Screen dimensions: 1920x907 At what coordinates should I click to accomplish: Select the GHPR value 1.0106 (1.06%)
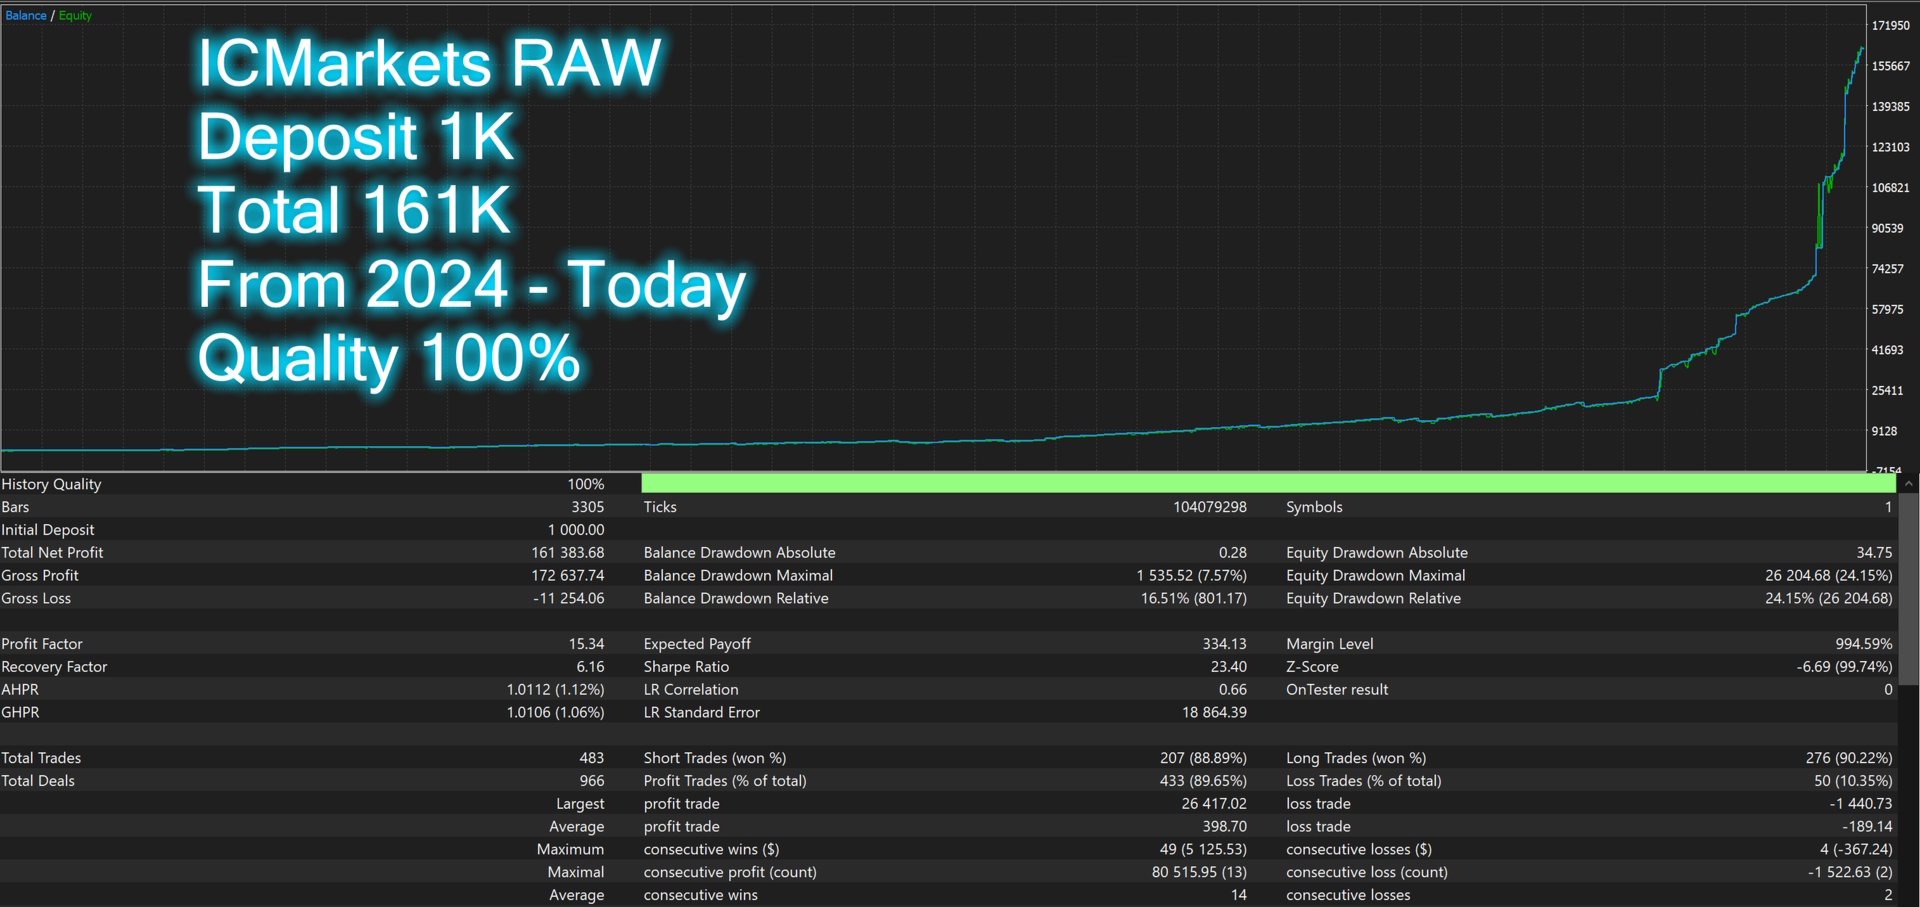tap(555, 713)
